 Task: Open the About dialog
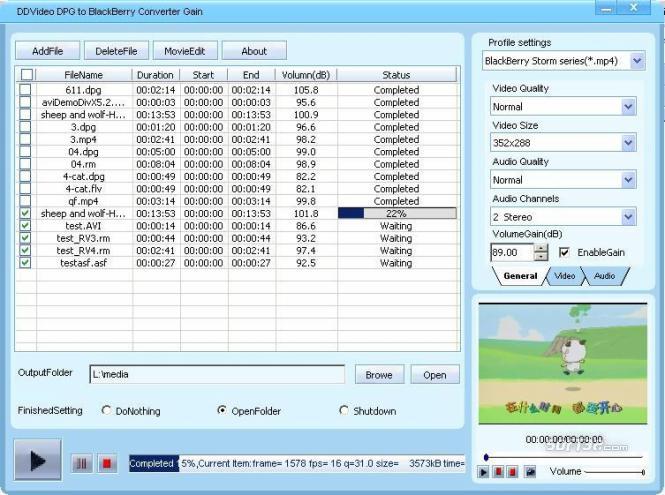coord(254,51)
